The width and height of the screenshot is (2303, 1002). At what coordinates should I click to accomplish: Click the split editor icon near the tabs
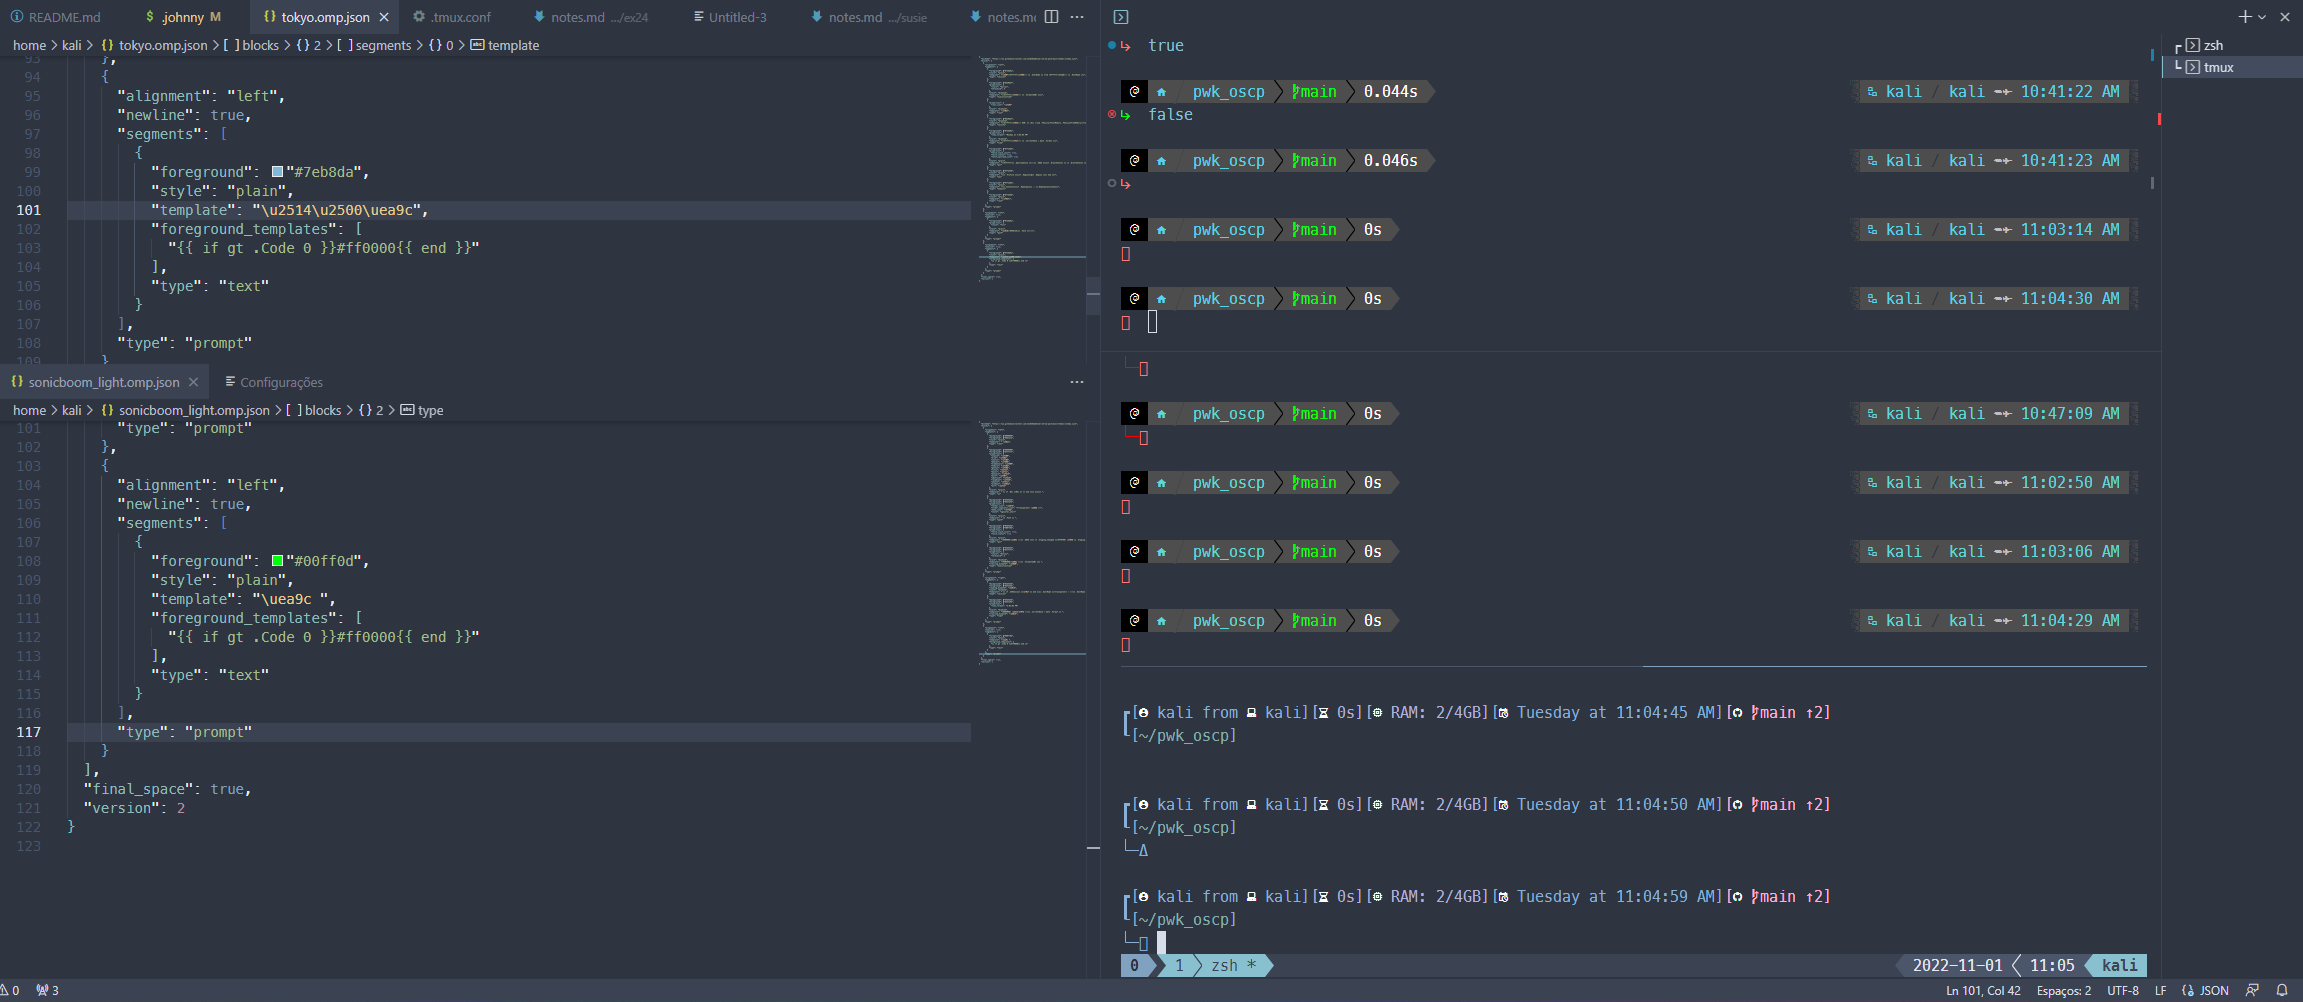pyautogui.click(x=1051, y=17)
